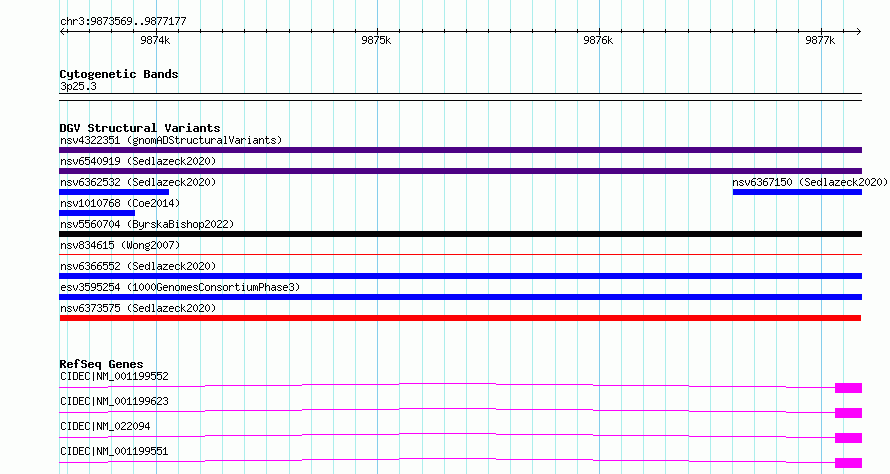The image size is (890, 474).
Task: Open the CIDEC|NM_001199552 gene label
Action: tap(114, 376)
